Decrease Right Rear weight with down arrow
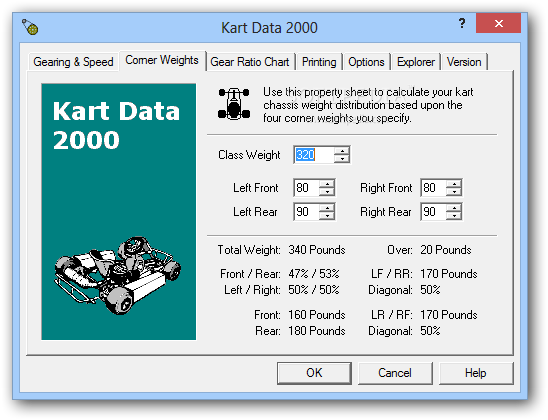548x420 pixels. [x=454, y=216]
